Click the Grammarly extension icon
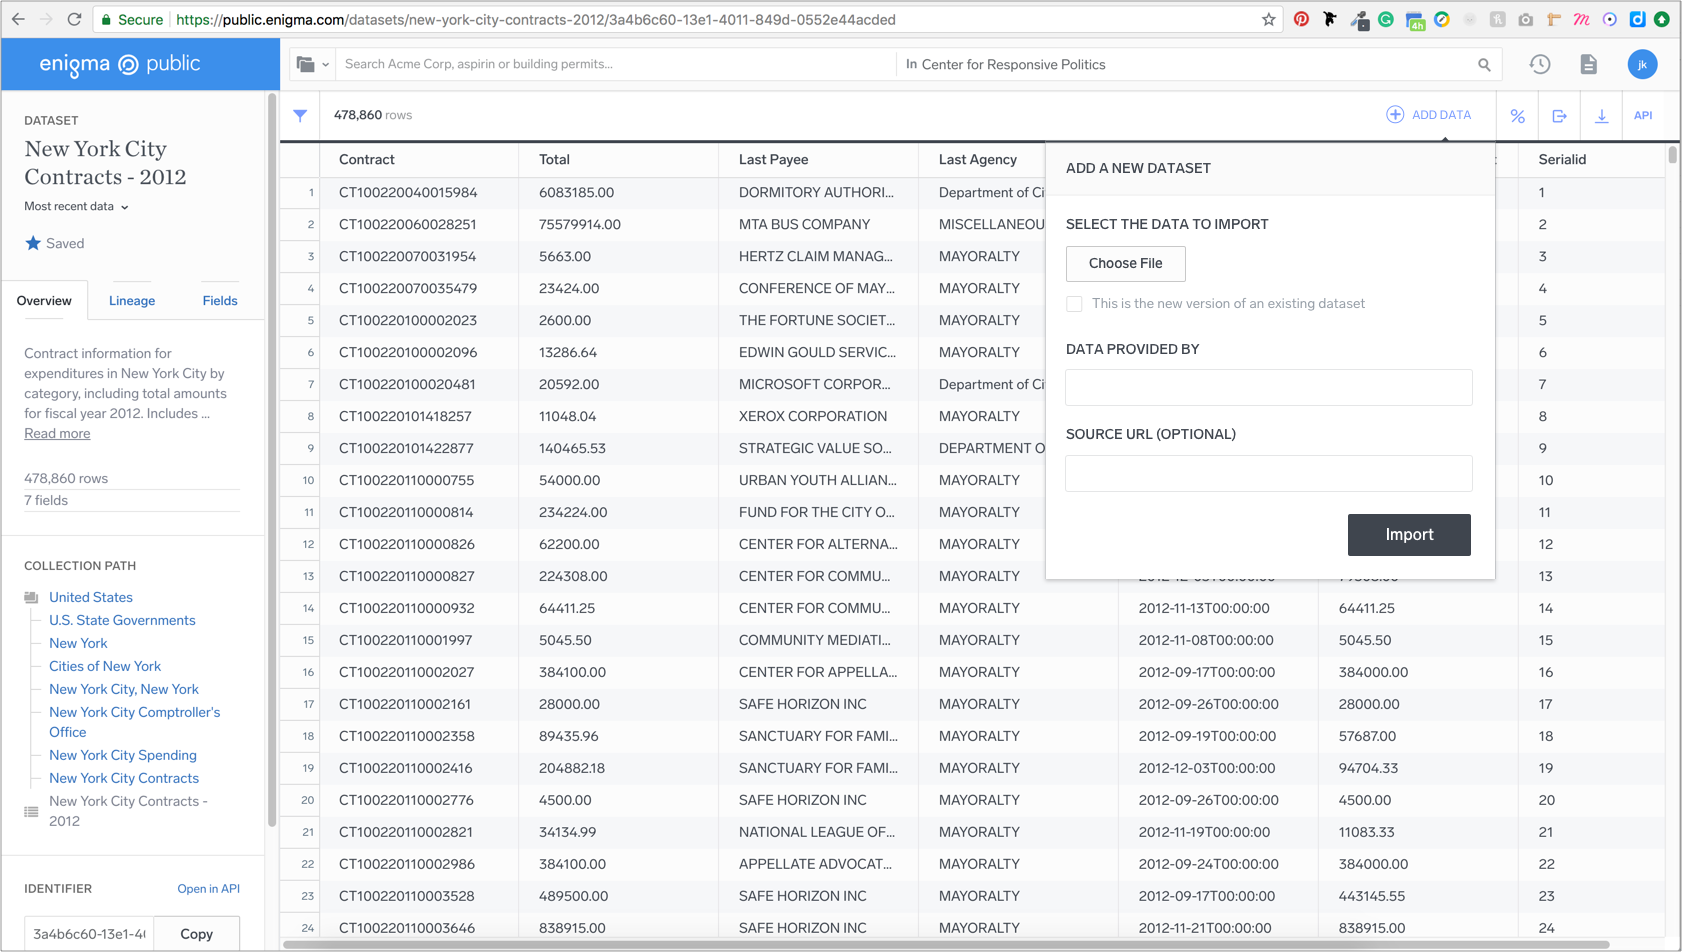This screenshot has height=952, width=1682. tap(1386, 19)
